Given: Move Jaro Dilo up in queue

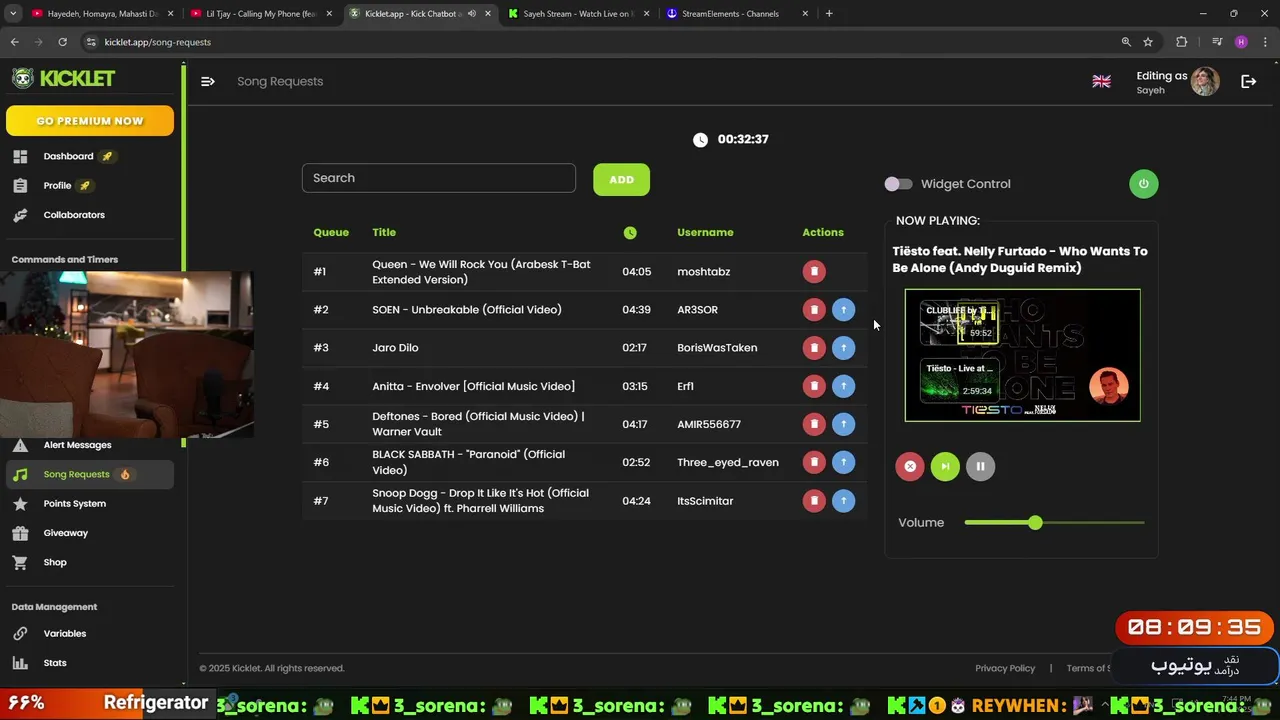Looking at the screenshot, I should pos(843,348).
